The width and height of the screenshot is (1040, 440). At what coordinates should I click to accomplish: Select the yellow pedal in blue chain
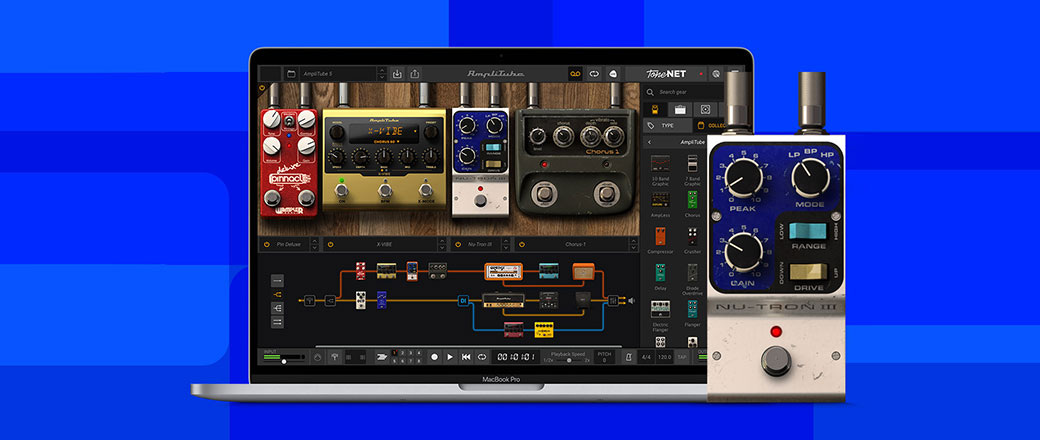(544, 329)
